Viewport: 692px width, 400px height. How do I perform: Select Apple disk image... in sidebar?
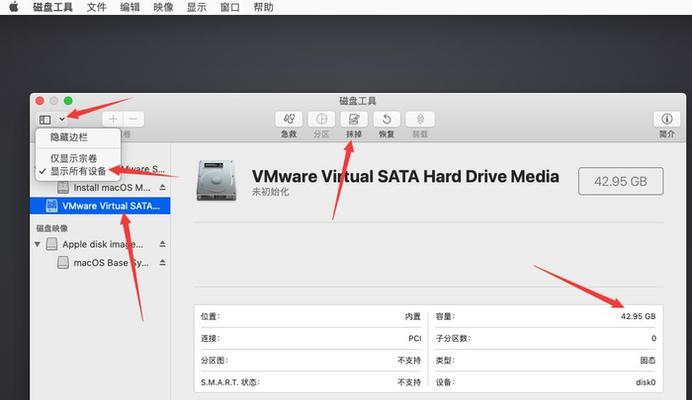click(102, 244)
